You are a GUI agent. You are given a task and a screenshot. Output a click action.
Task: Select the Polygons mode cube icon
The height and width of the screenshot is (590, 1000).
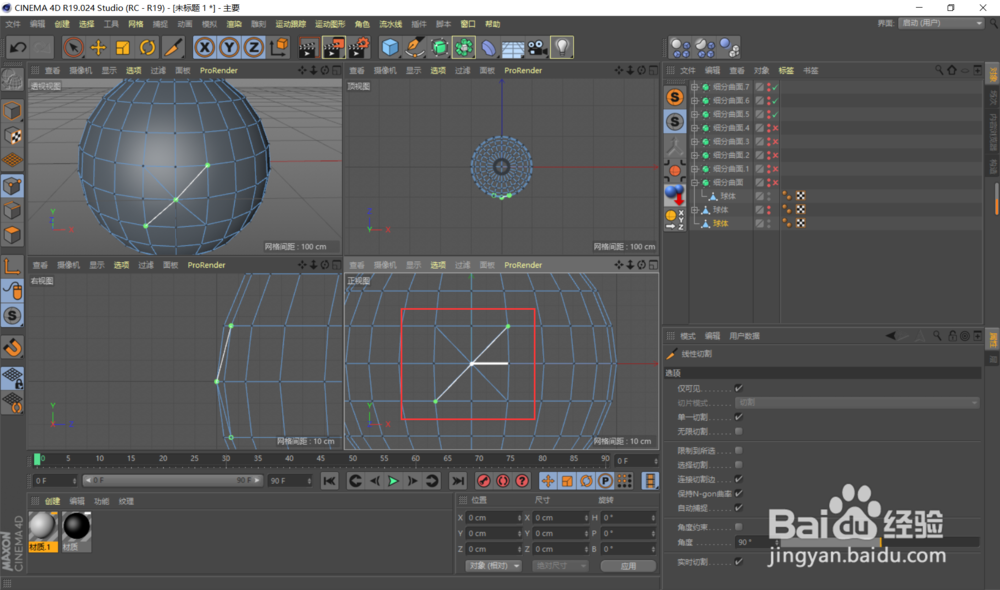[12, 235]
